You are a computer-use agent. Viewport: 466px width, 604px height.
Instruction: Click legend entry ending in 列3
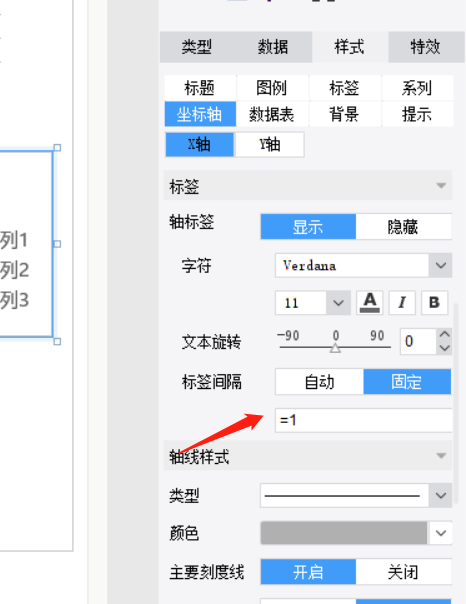point(14,300)
